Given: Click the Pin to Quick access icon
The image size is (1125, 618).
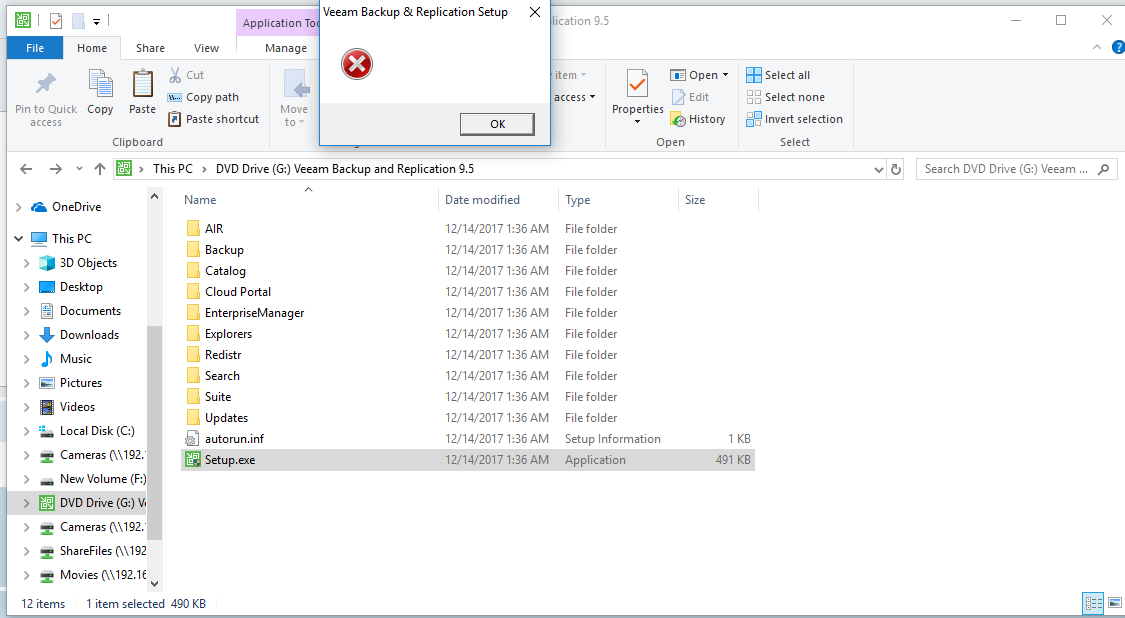Looking at the screenshot, I should (46, 85).
